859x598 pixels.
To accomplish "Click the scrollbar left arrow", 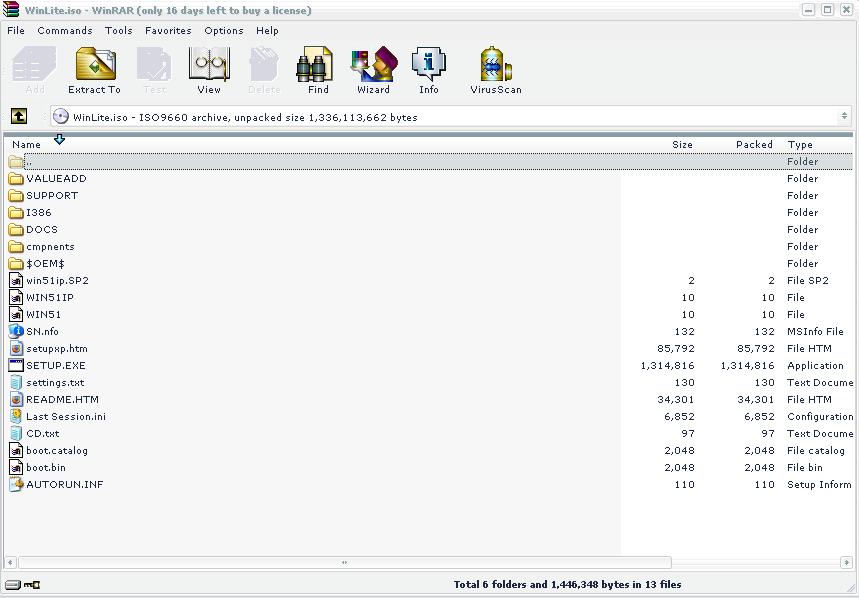I will 10,562.
